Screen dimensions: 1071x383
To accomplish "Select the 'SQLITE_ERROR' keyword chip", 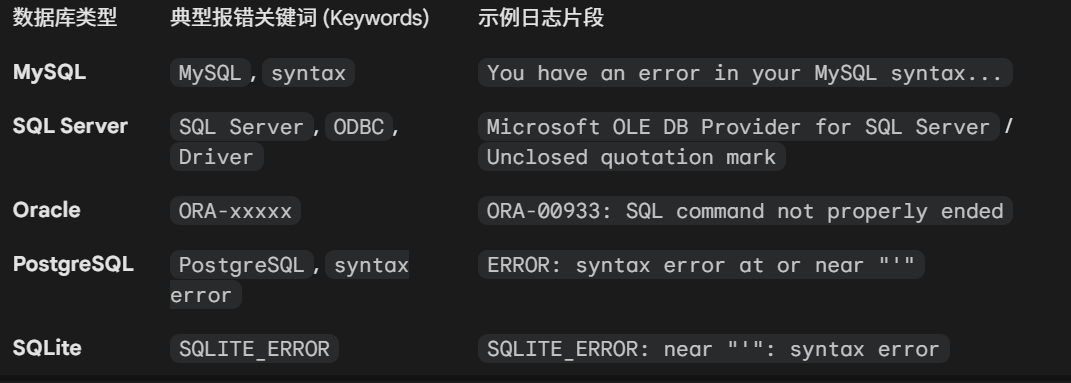I will (254, 349).
